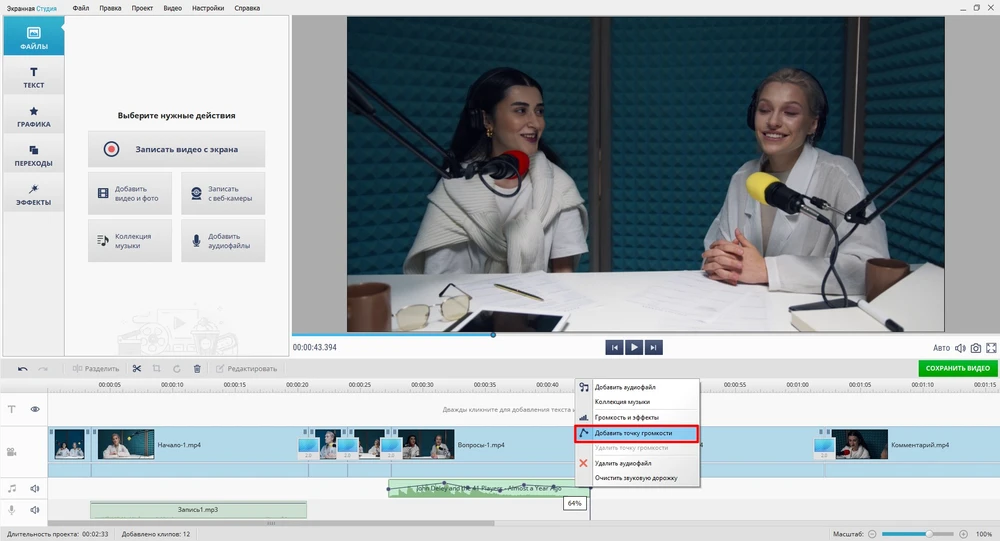Click the preview volume speaker icon
1000x541 pixels.
[x=960, y=348]
